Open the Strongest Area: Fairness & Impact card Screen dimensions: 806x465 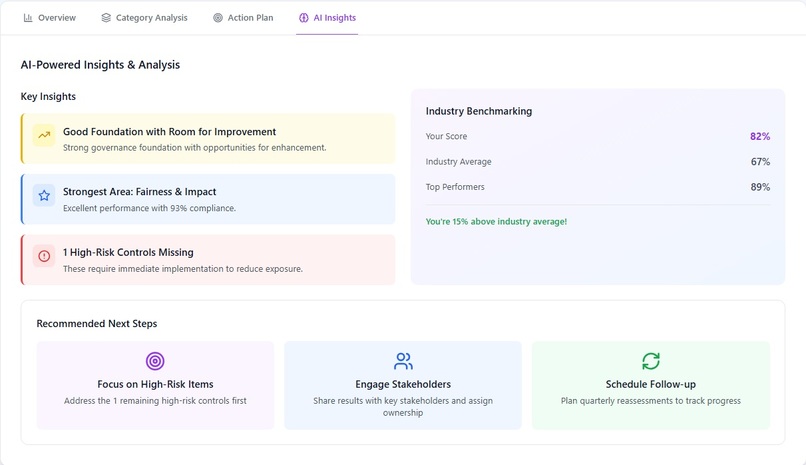[x=208, y=199]
